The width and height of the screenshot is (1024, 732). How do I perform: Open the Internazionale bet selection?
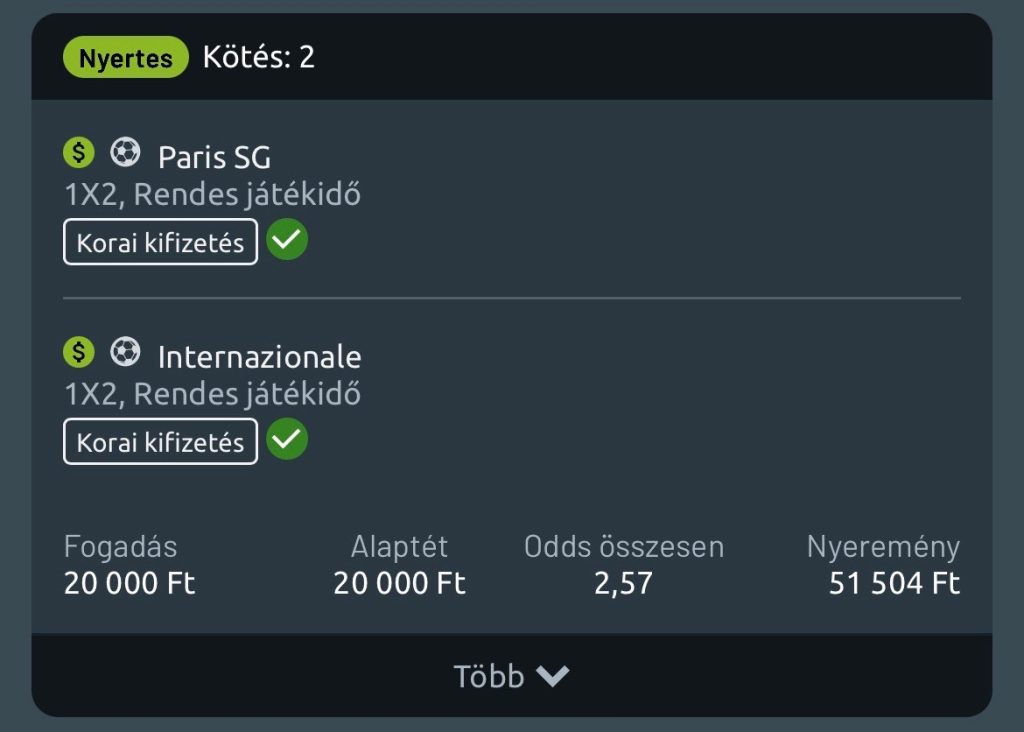point(259,356)
